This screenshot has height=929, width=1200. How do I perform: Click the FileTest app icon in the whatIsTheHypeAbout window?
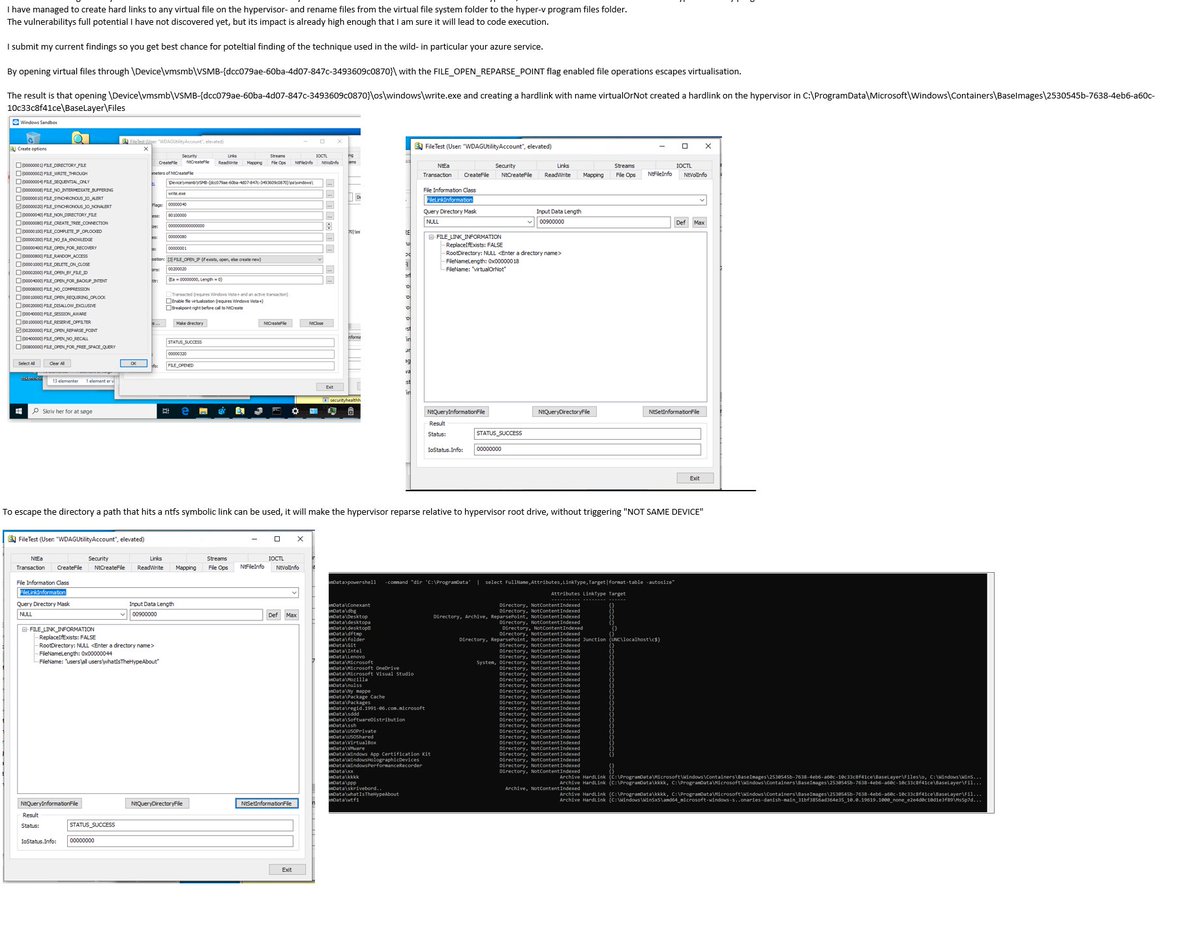(12, 539)
